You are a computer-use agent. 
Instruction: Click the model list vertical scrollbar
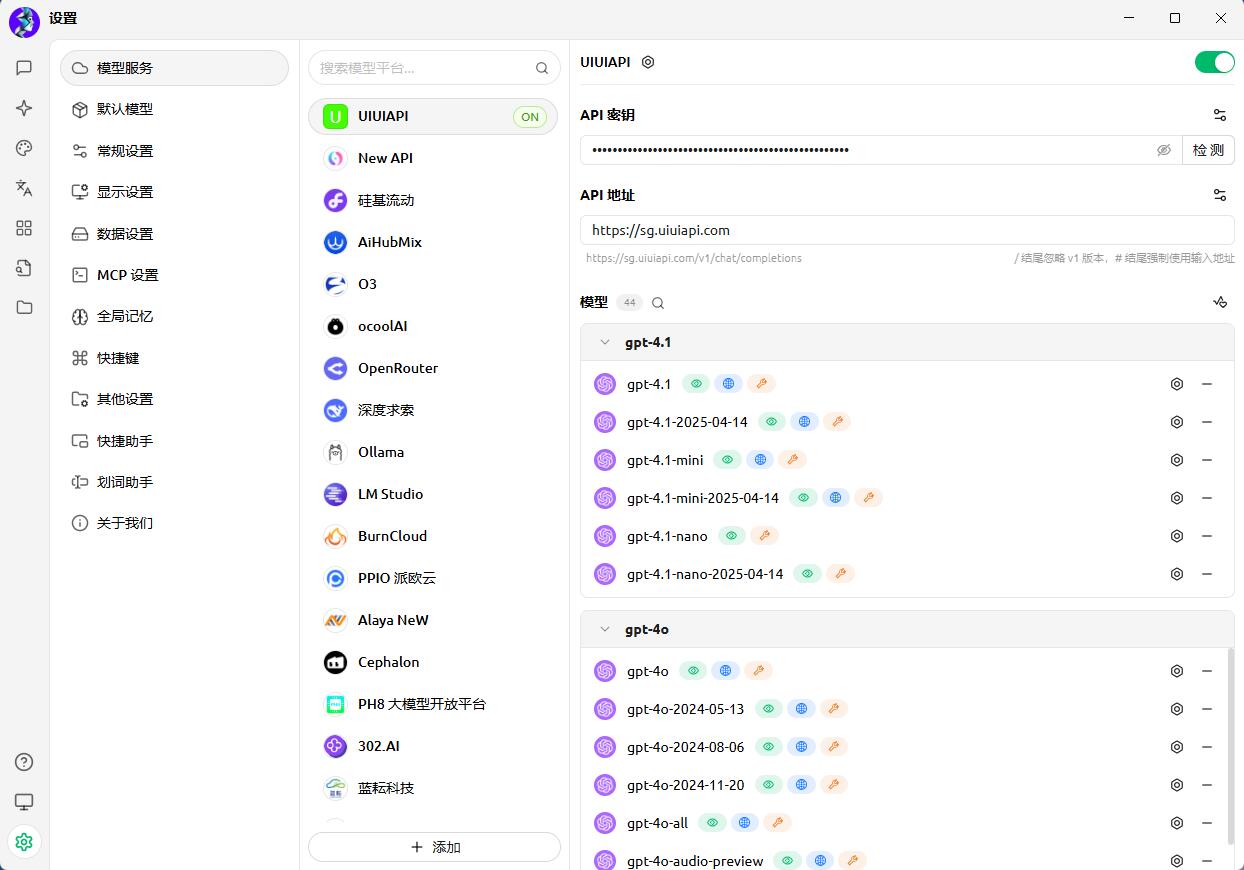coord(1231,745)
